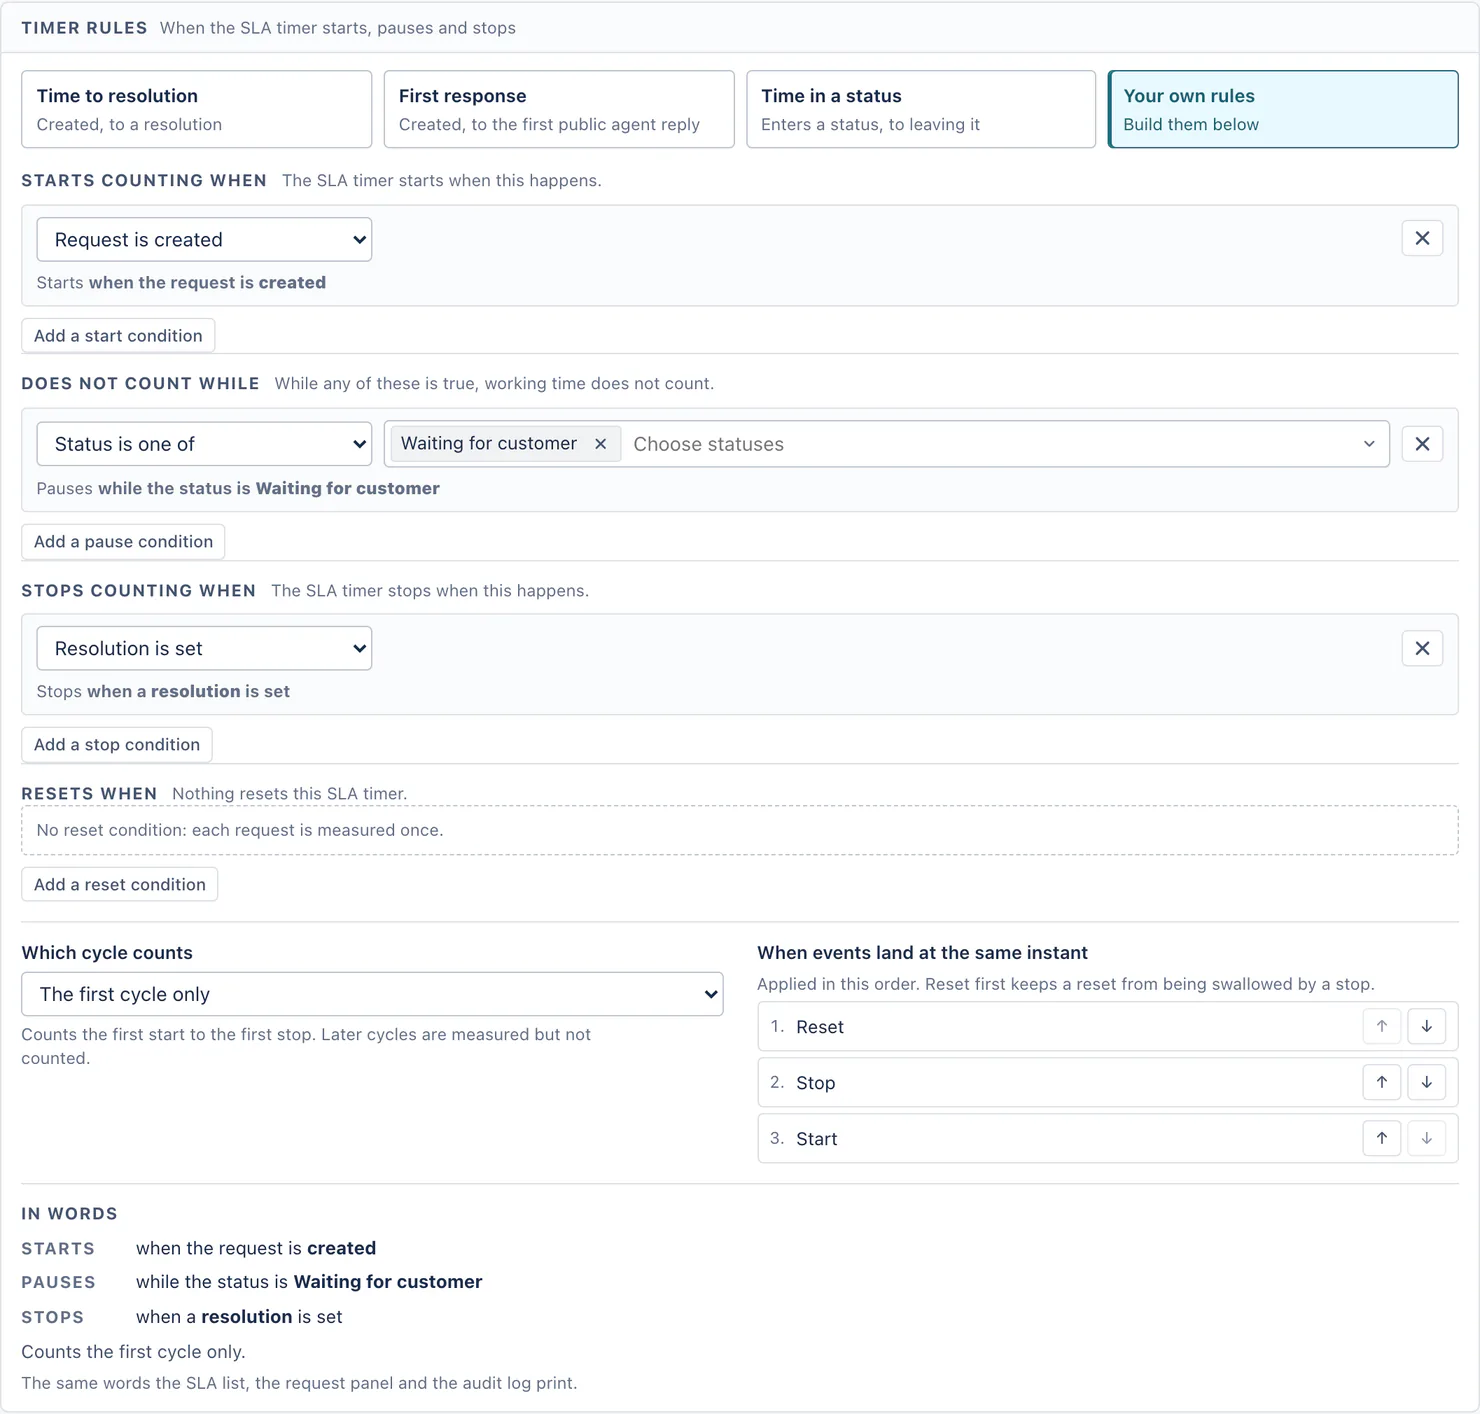Open the Resolution is set dropdown
This screenshot has width=1480, height=1414.
pyautogui.click(x=204, y=648)
